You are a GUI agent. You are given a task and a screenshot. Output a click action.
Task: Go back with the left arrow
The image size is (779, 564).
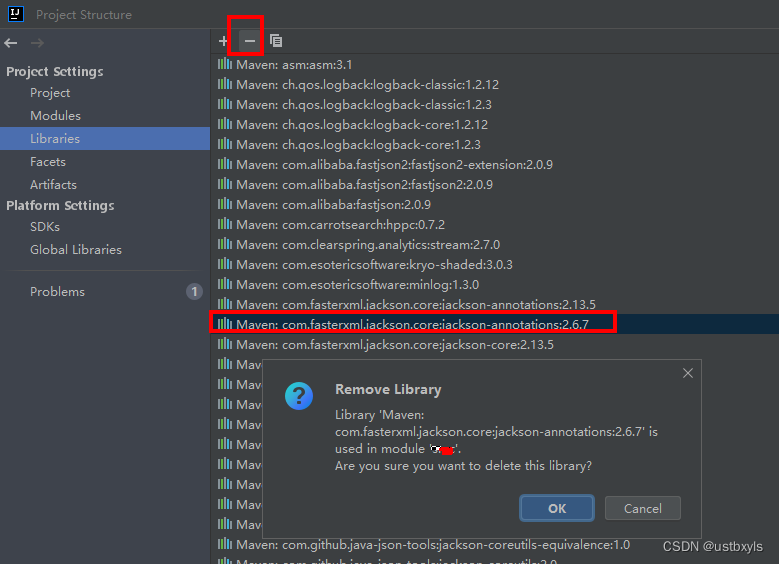[11, 43]
